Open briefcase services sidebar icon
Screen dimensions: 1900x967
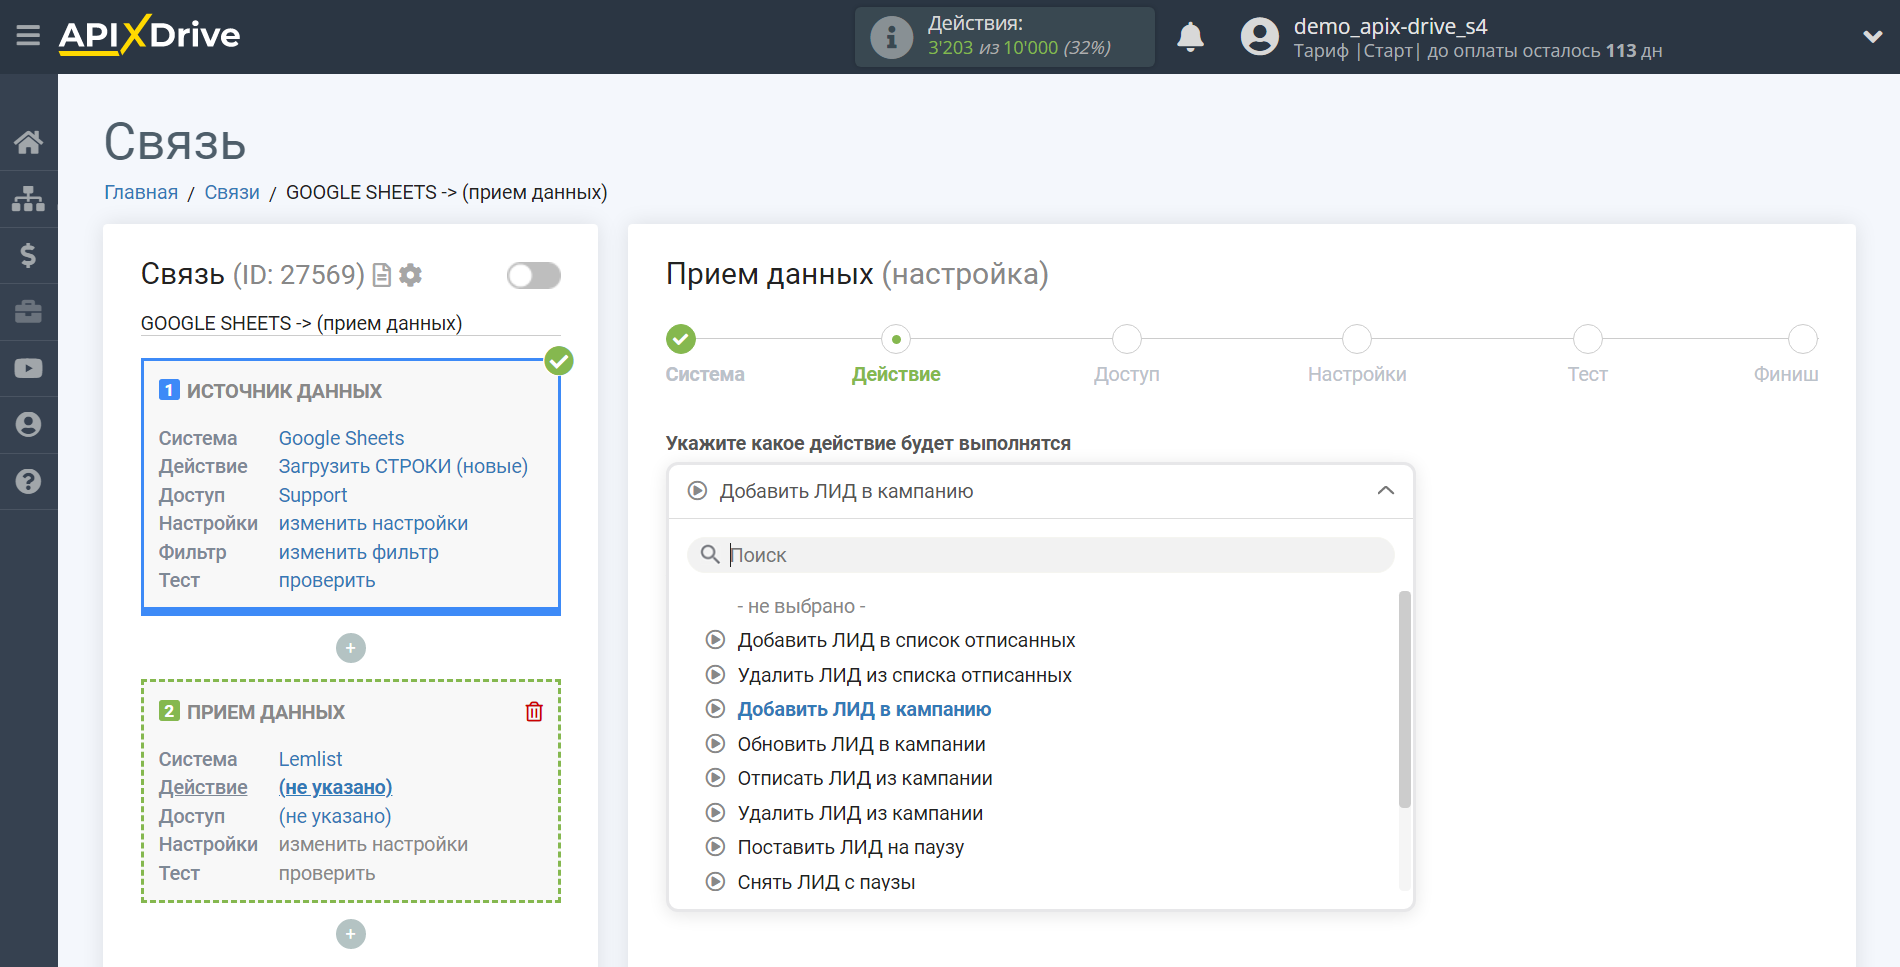click(x=28, y=312)
